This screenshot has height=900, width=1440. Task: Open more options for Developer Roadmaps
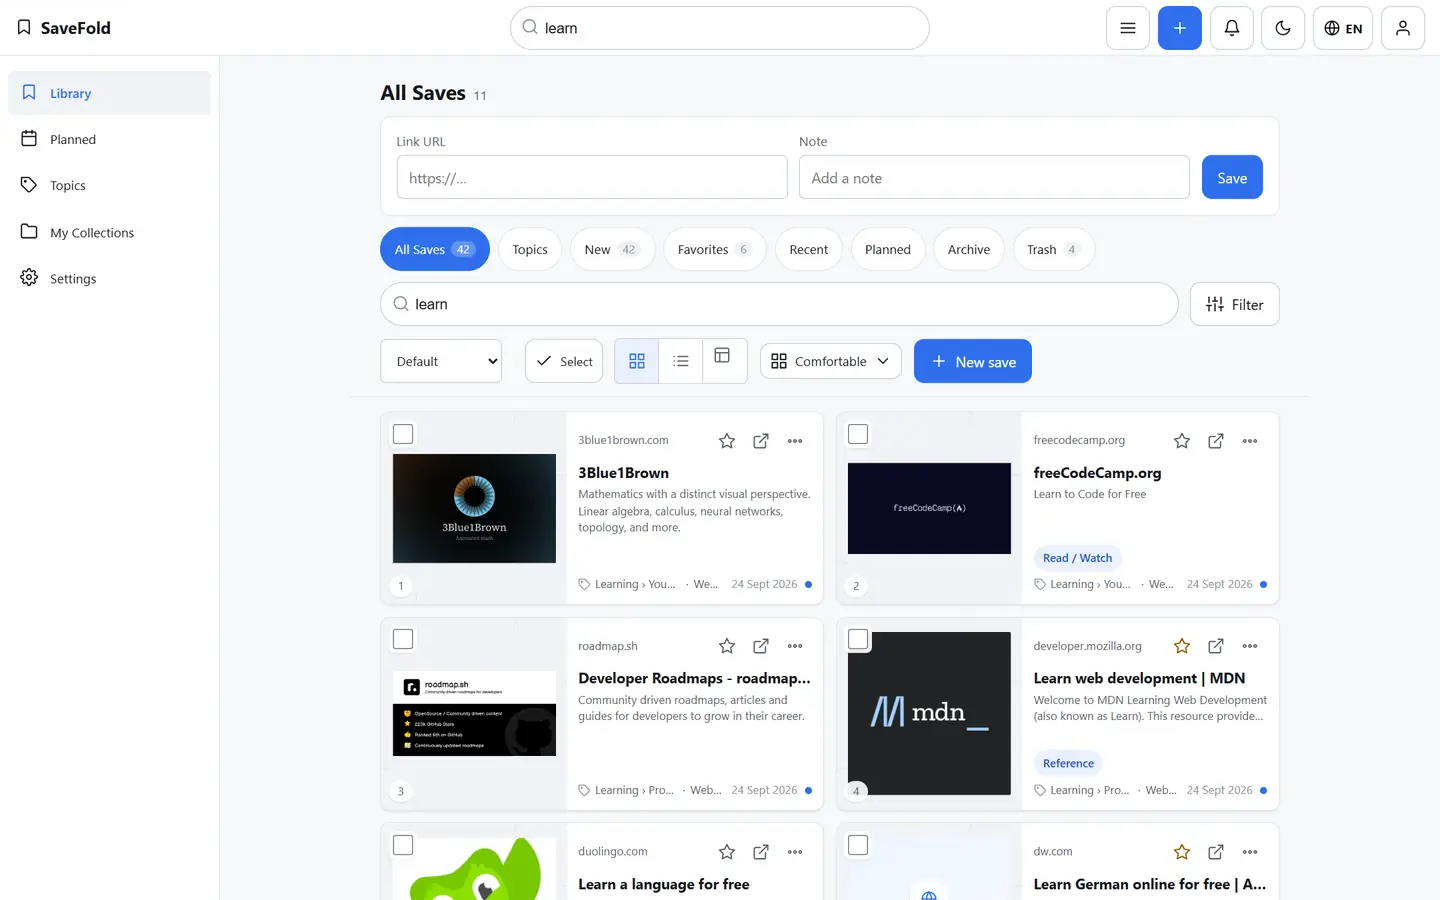[795, 646]
